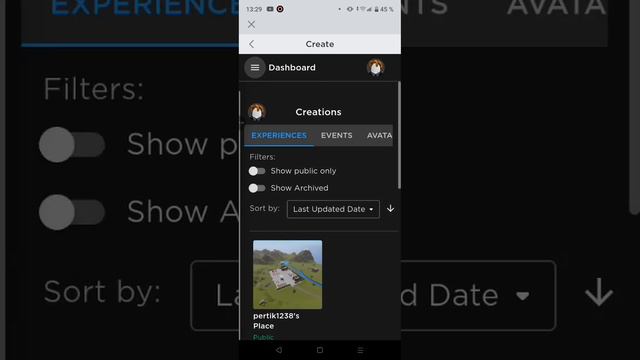This screenshot has height=360, width=640.
Task: Click the Sort by: label
Action: click(x=264, y=208)
